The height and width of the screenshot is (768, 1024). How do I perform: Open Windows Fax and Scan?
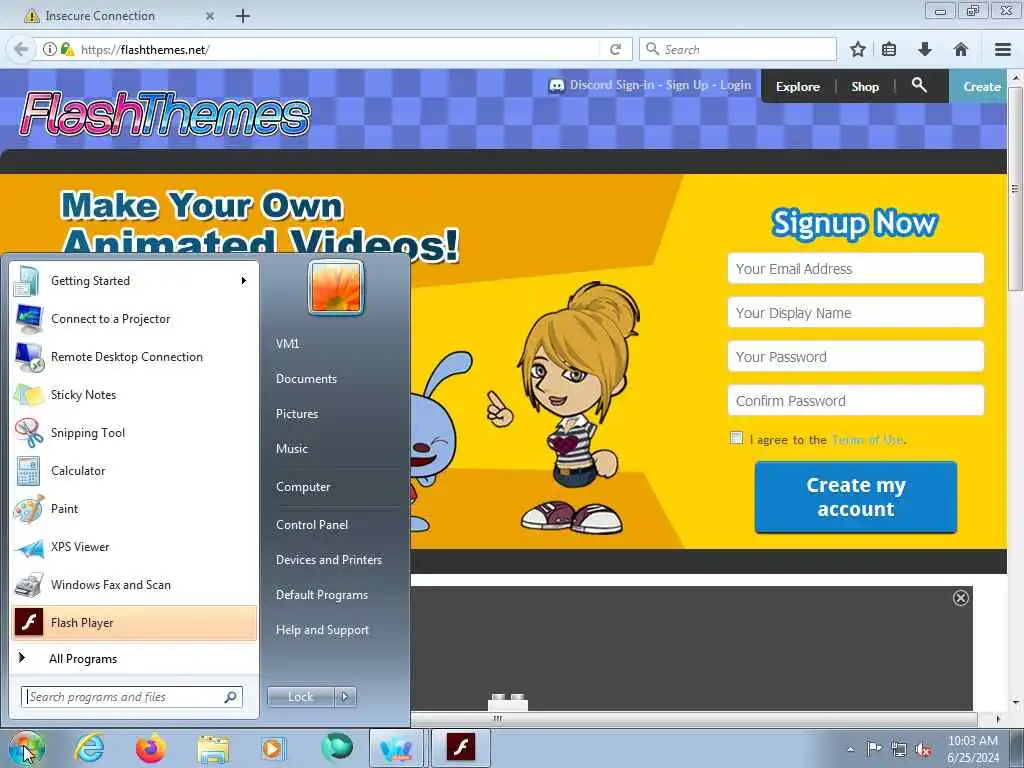[x=134, y=584]
